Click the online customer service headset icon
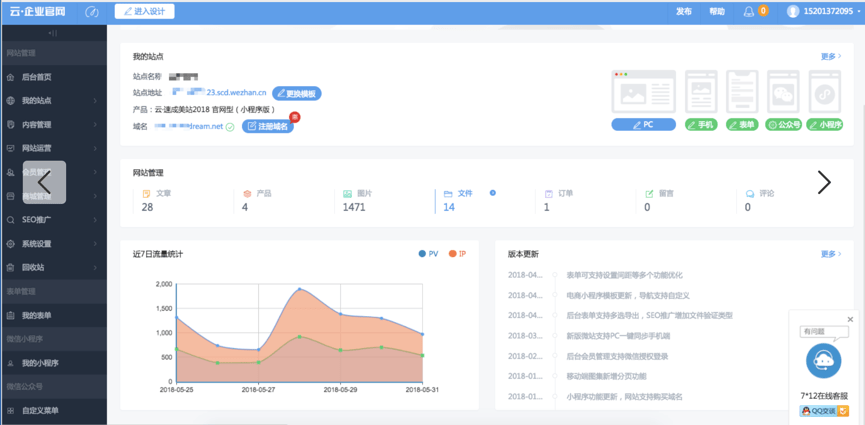This screenshot has width=865, height=425. (x=822, y=359)
